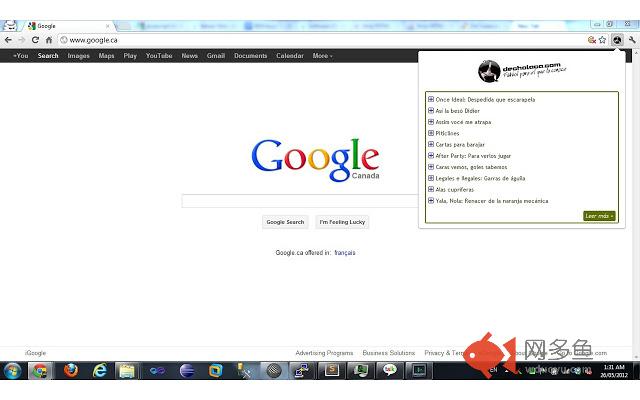Click the decholapa.com logo in the popup
This screenshot has height=400, width=640.
pyautogui.click(x=522, y=71)
